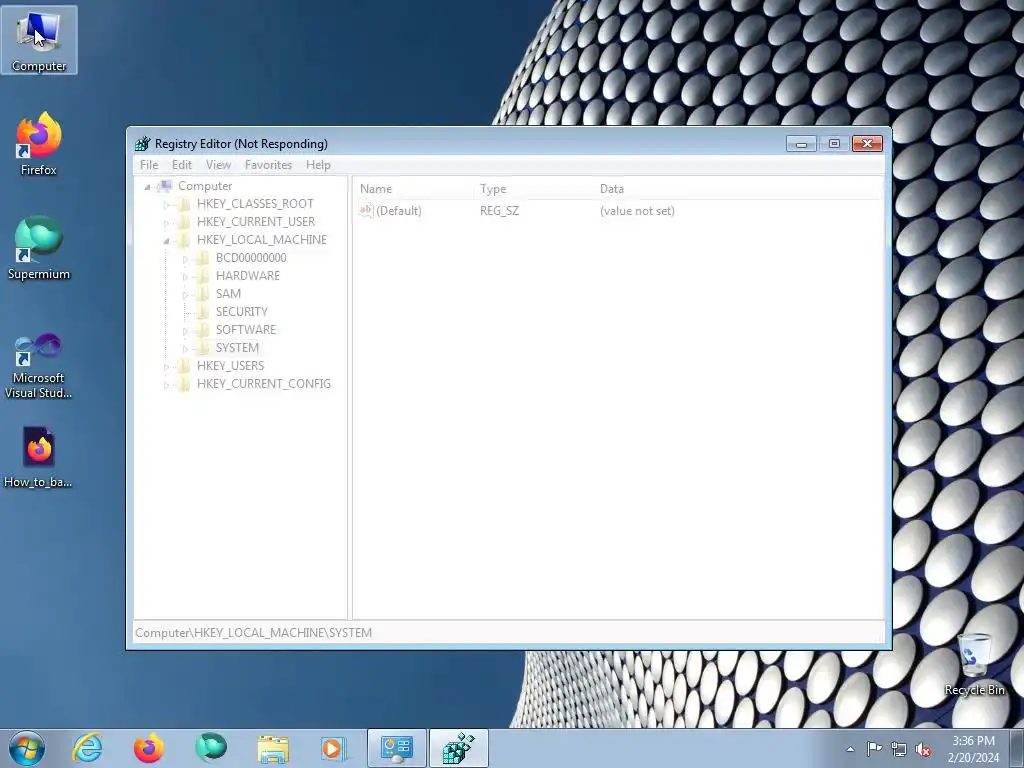Viewport: 1024px width, 768px height.
Task: Select the BCD00000000 key
Action: pos(251,258)
